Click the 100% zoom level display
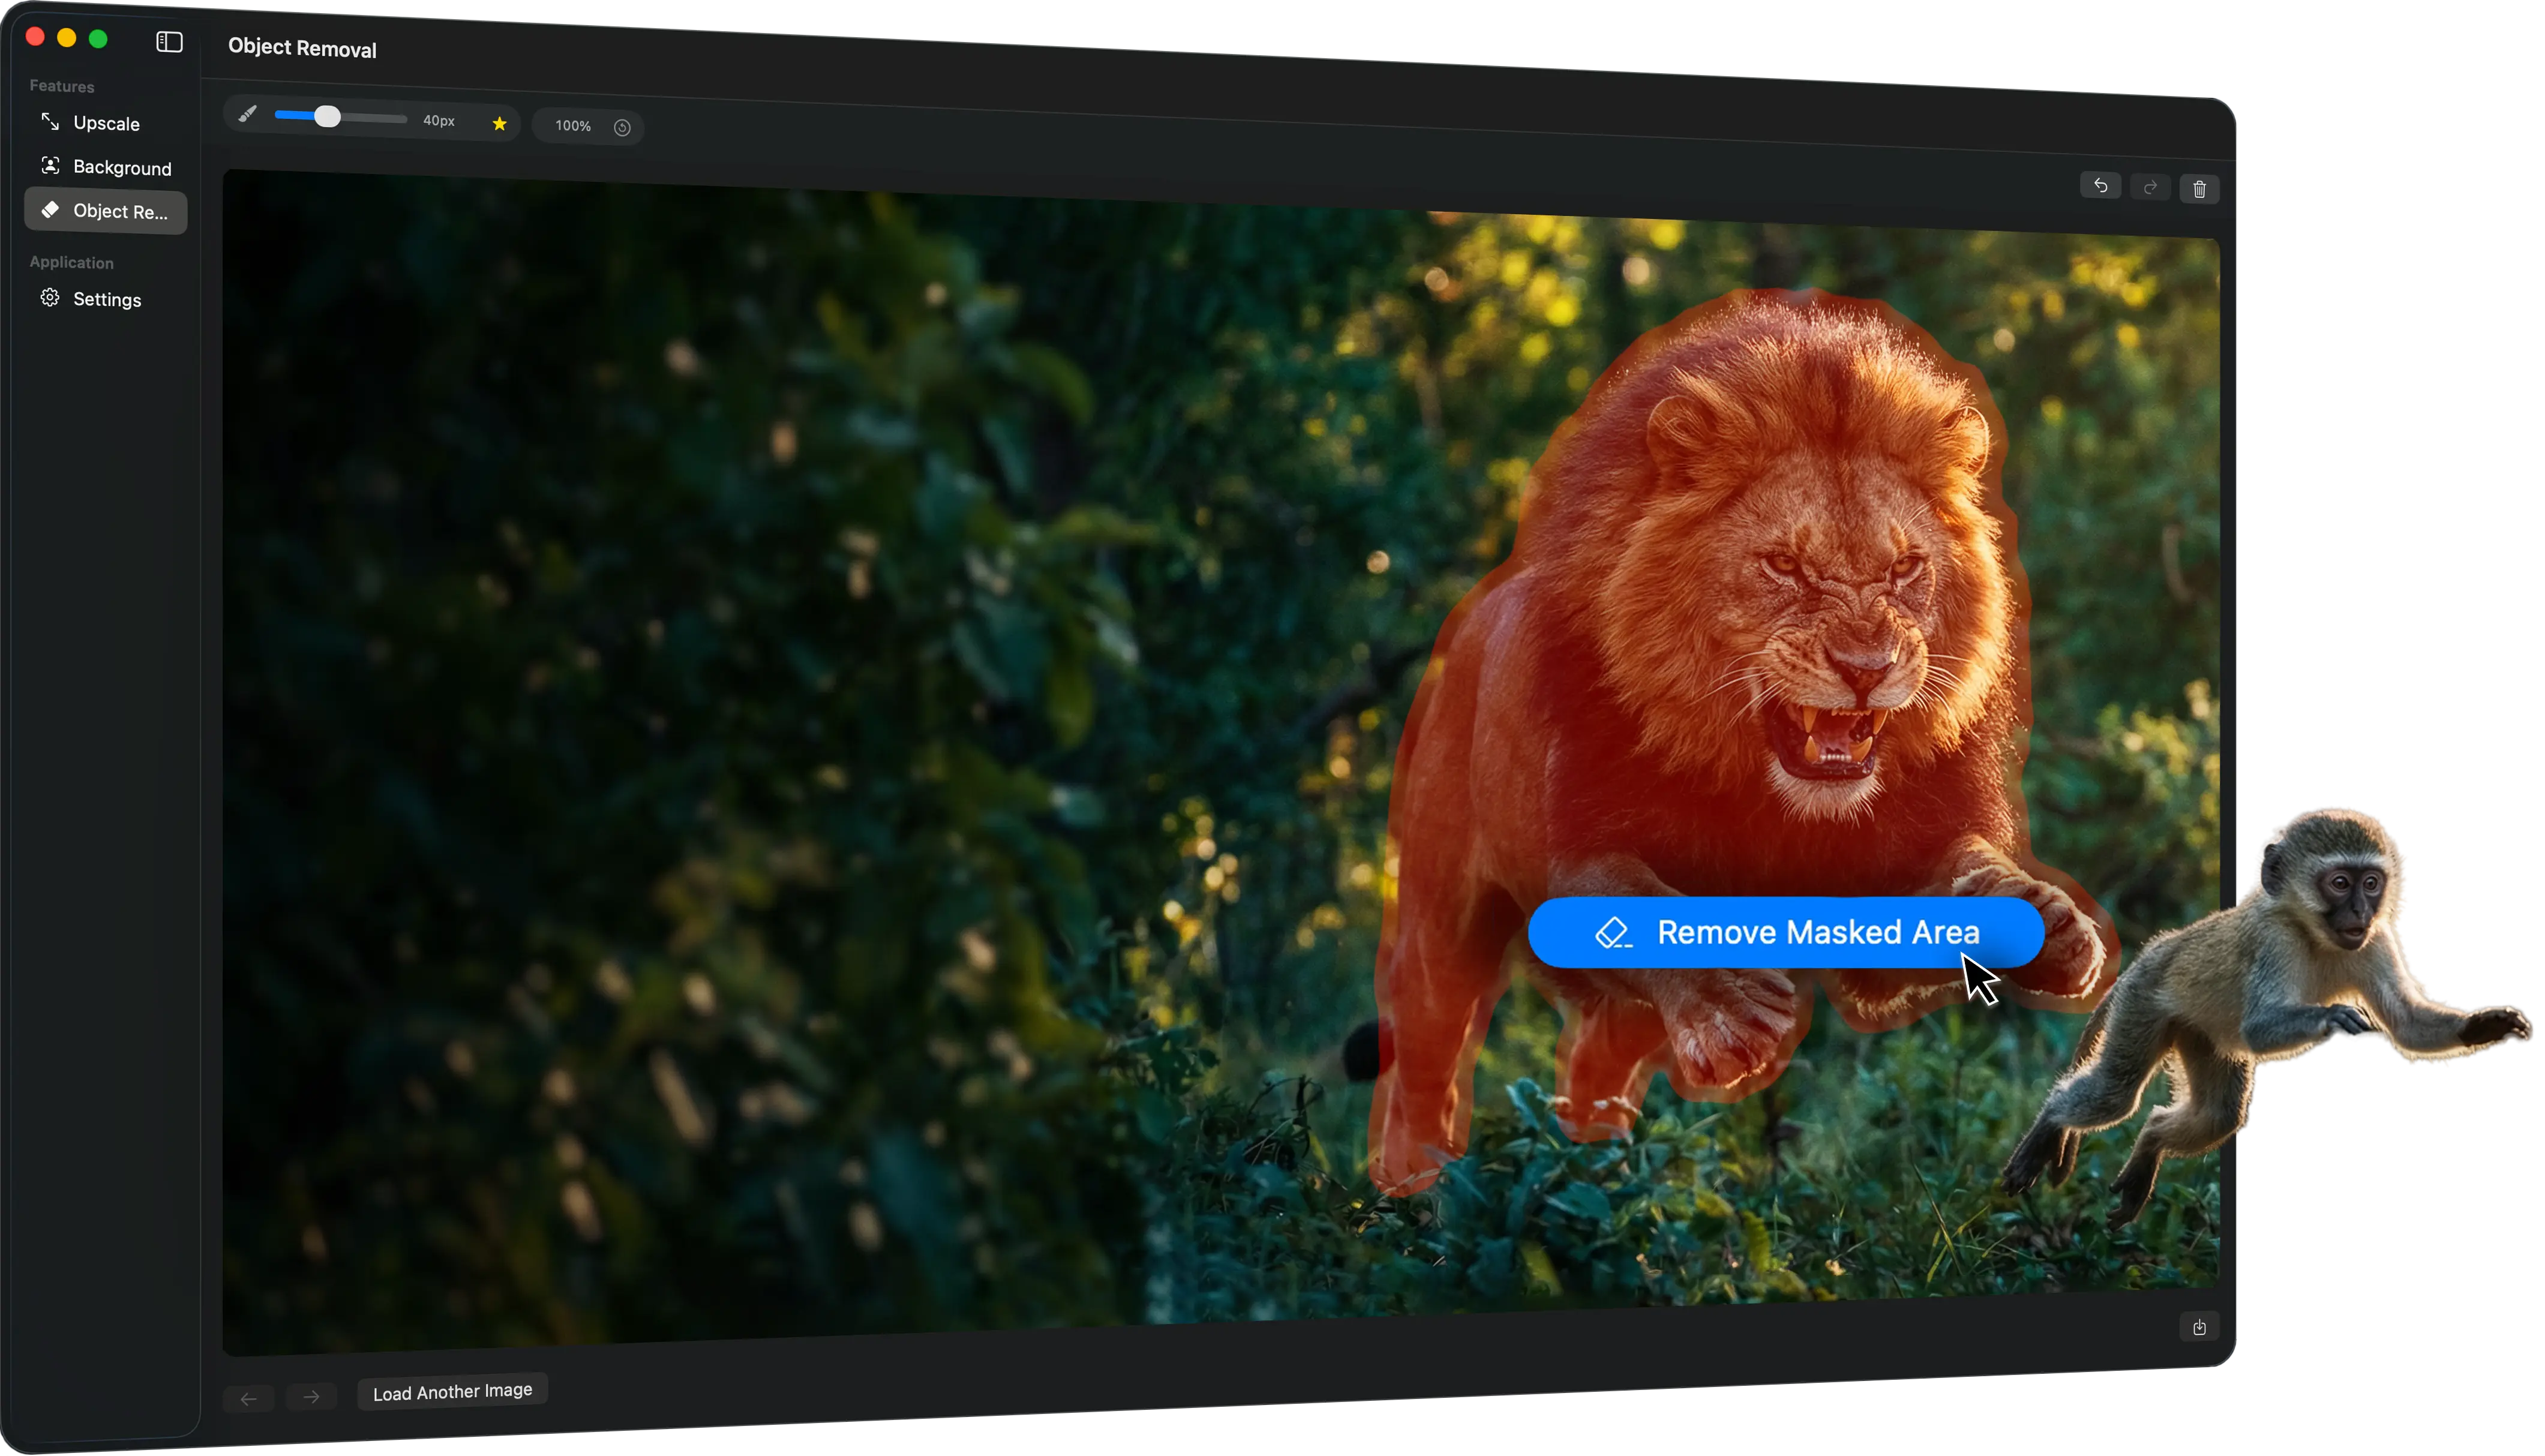The height and width of the screenshot is (1456, 2545). point(573,126)
